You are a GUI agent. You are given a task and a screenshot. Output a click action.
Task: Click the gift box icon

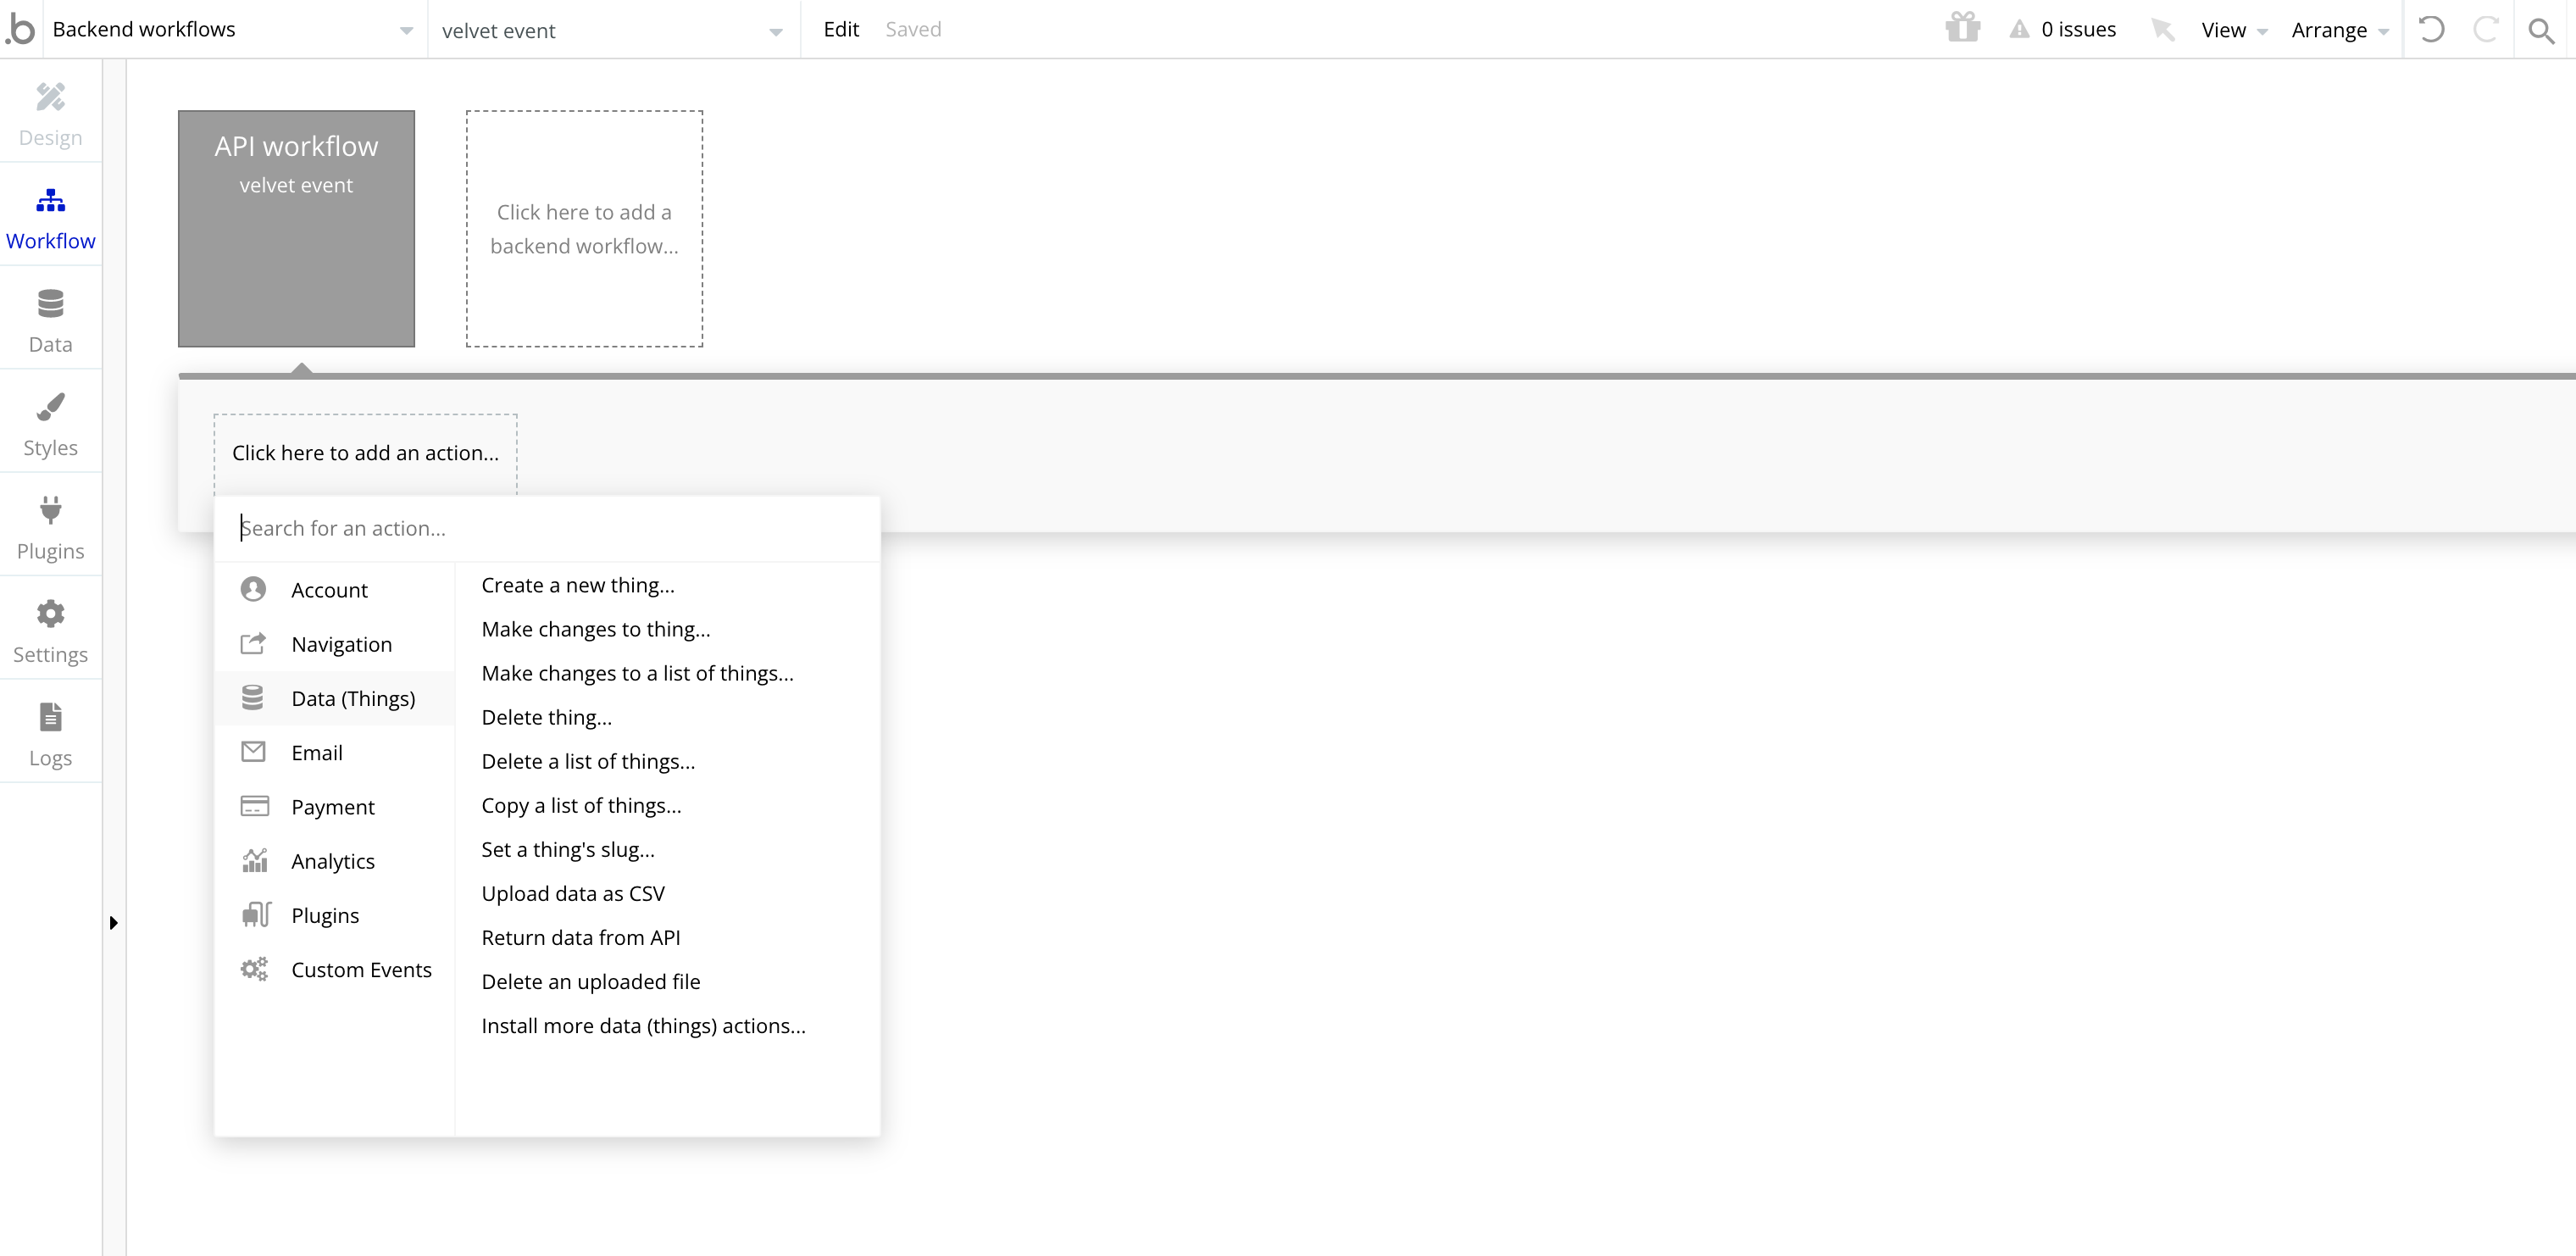click(1962, 28)
